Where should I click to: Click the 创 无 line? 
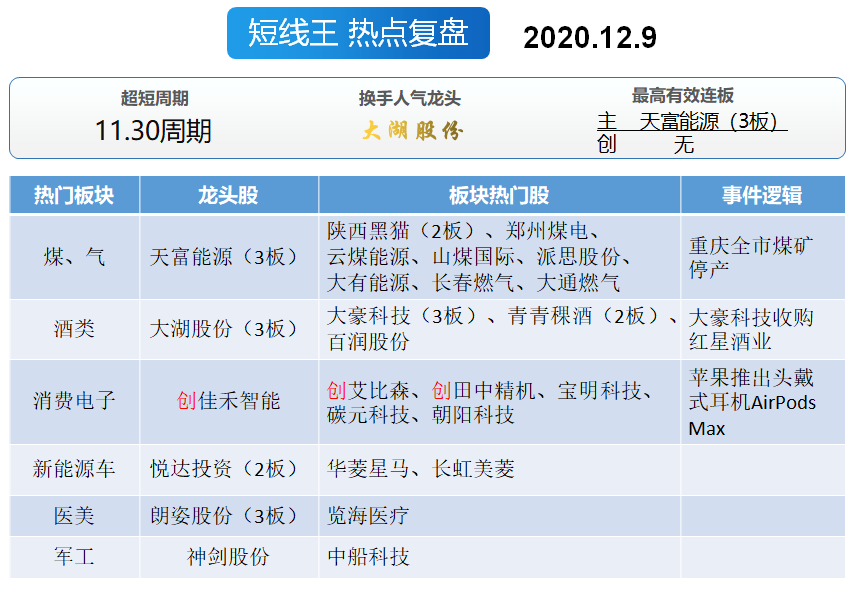645,145
